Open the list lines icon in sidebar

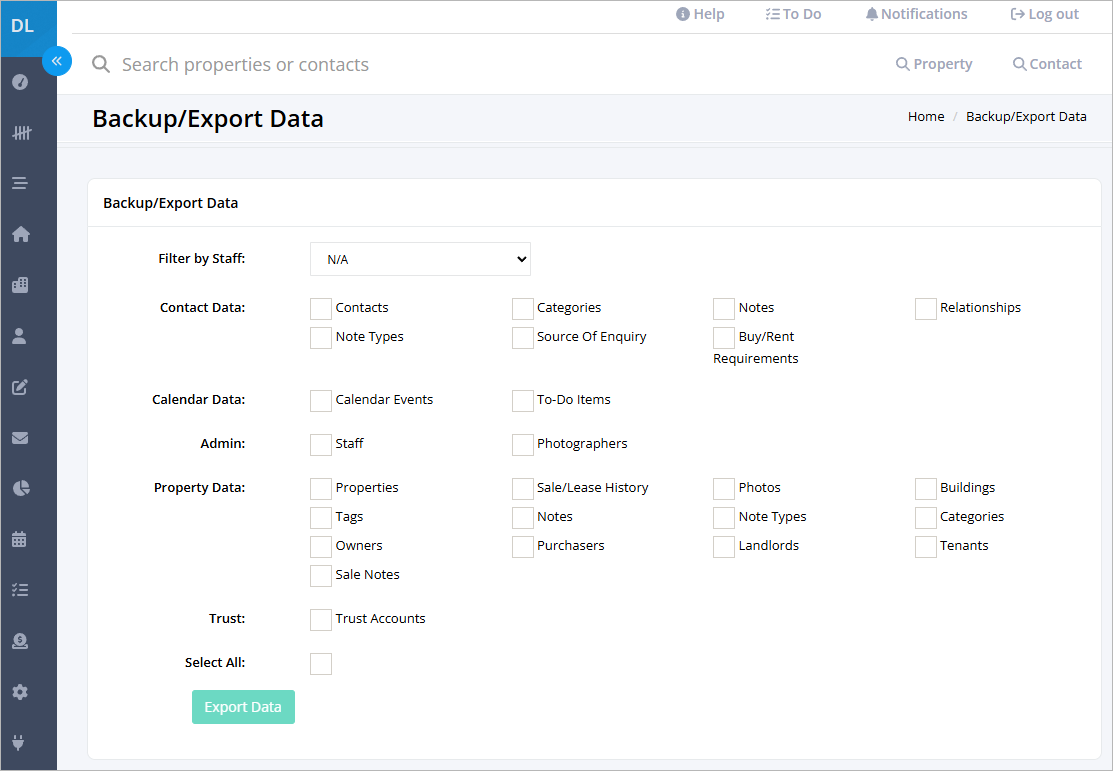point(20,183)
